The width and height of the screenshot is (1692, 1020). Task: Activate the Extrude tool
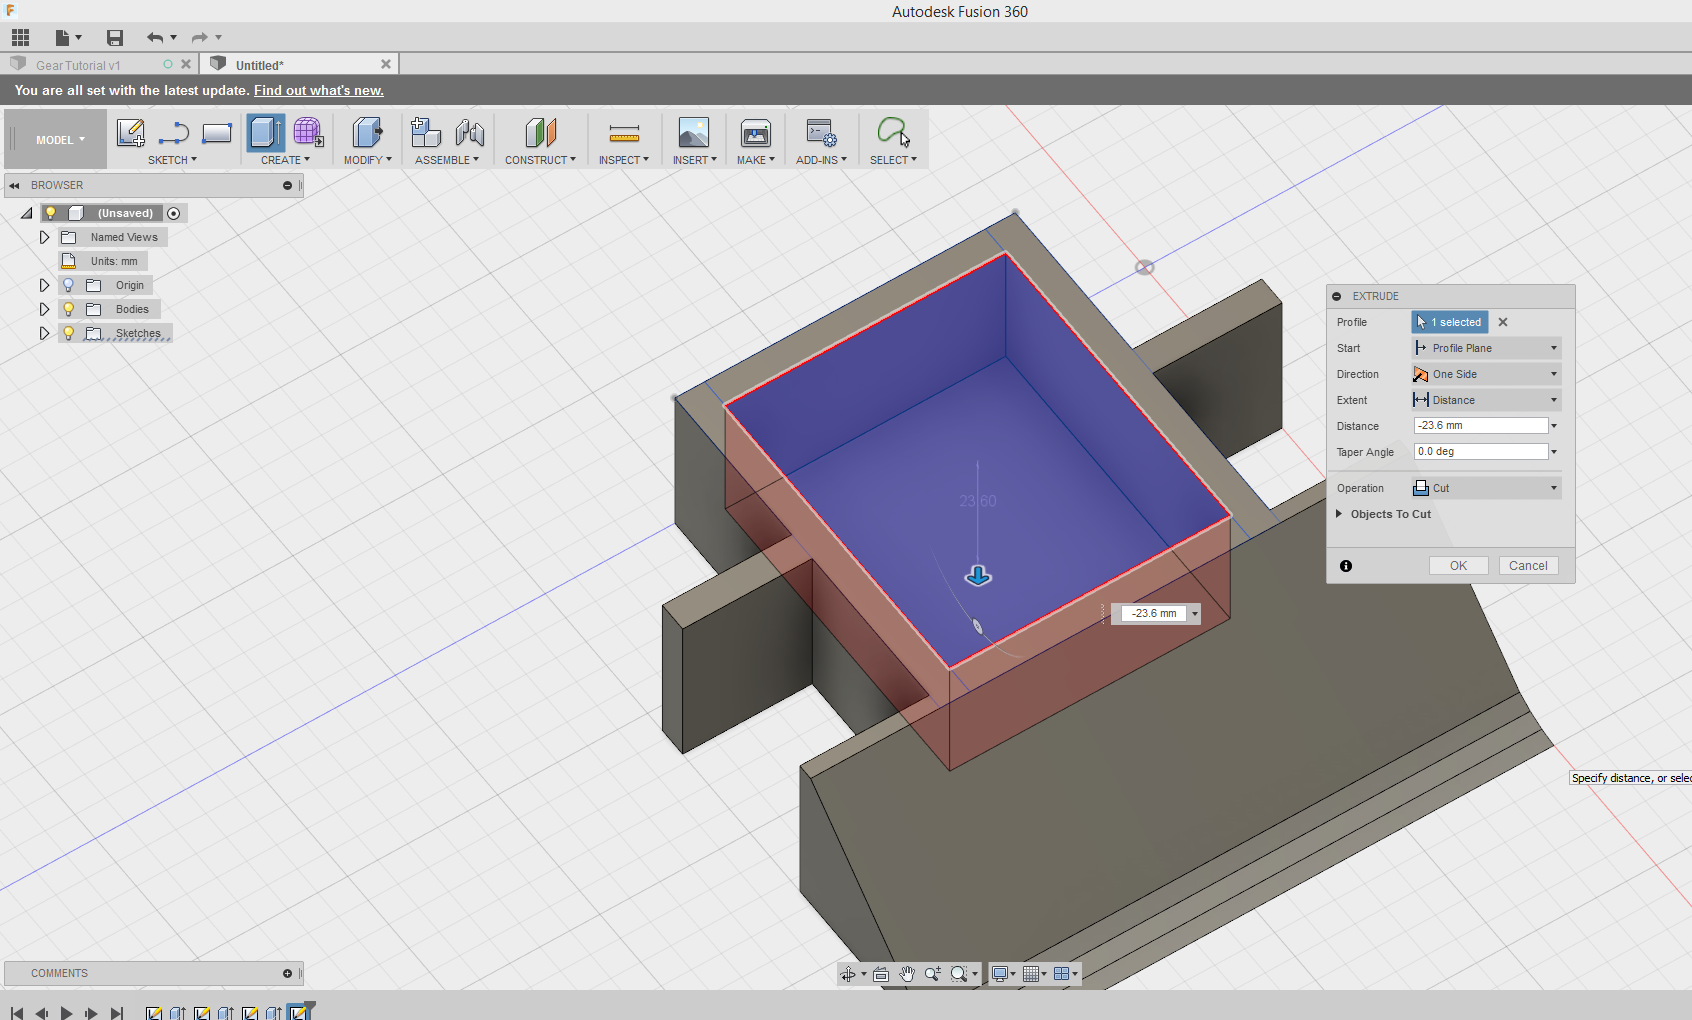point(264,133)
